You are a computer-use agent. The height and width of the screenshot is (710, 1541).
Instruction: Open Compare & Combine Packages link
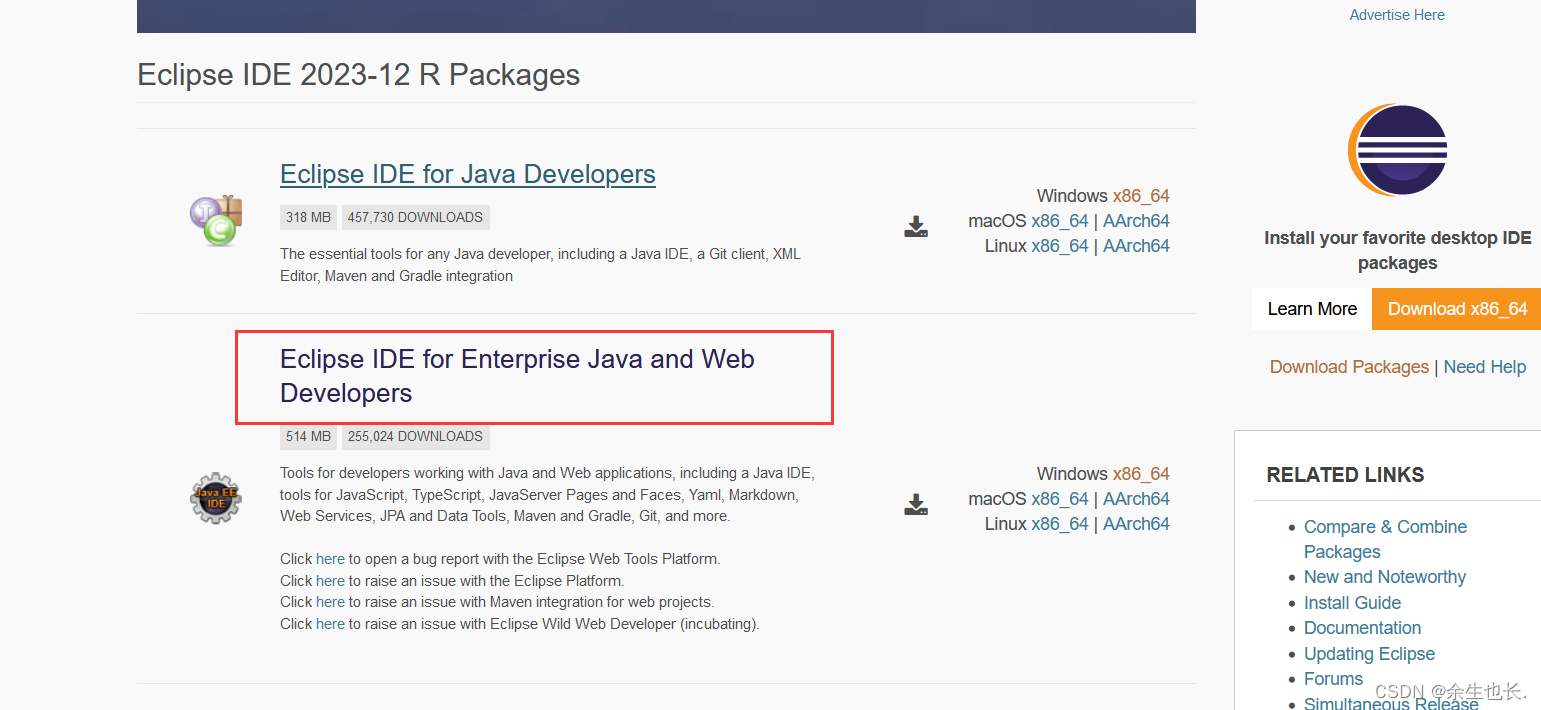point(1385,539)
